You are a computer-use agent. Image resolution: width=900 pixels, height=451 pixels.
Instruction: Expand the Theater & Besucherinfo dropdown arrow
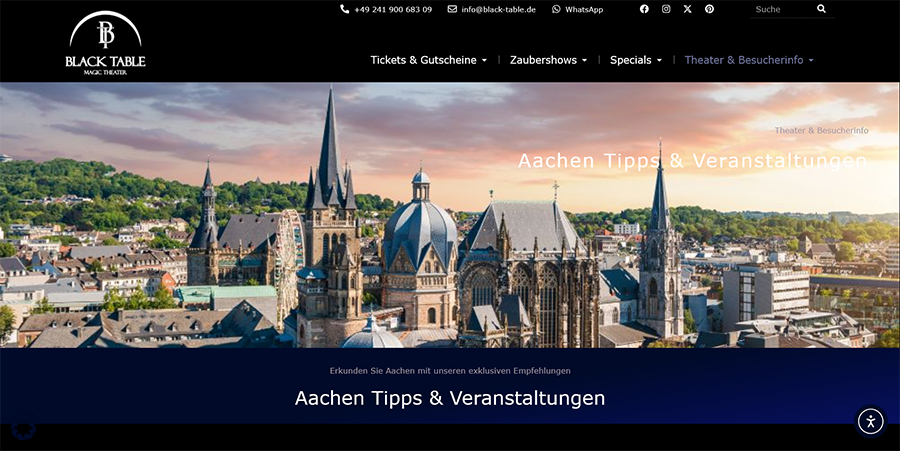pyautogui.click(x=811, y=61)
